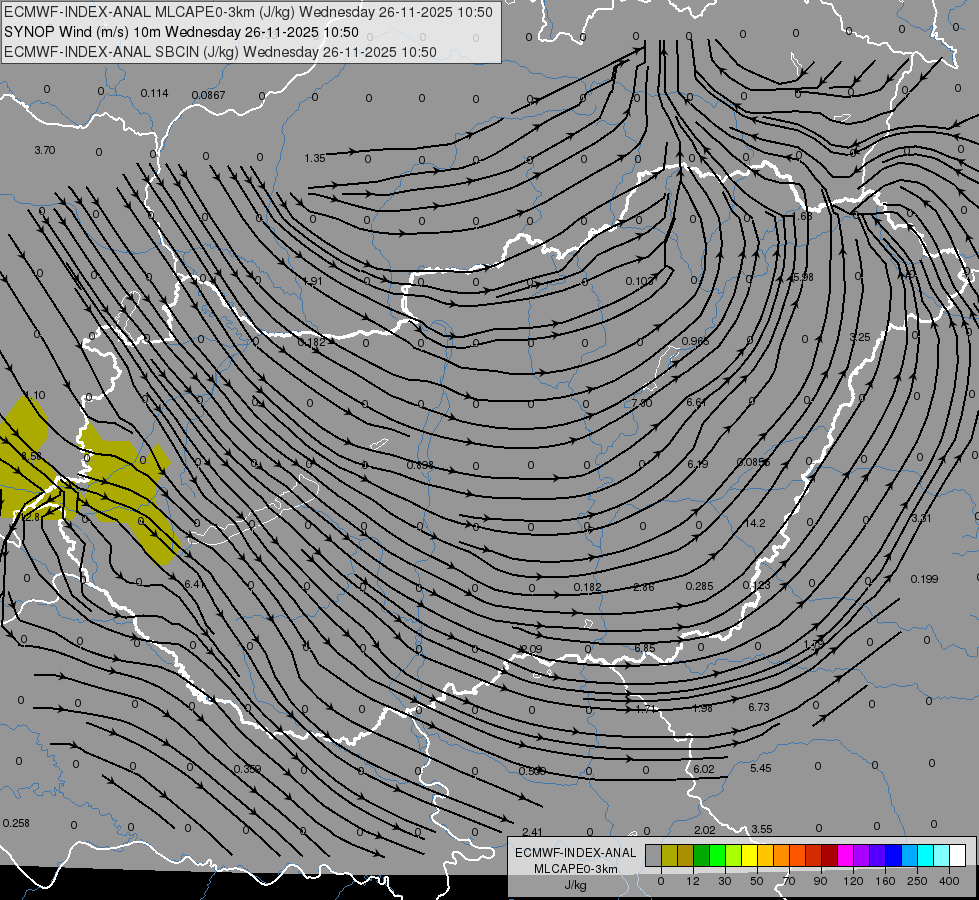Select the bright green legend swatch
The height and width of the screenshot is (900, 979).
[x=717, y=855]
